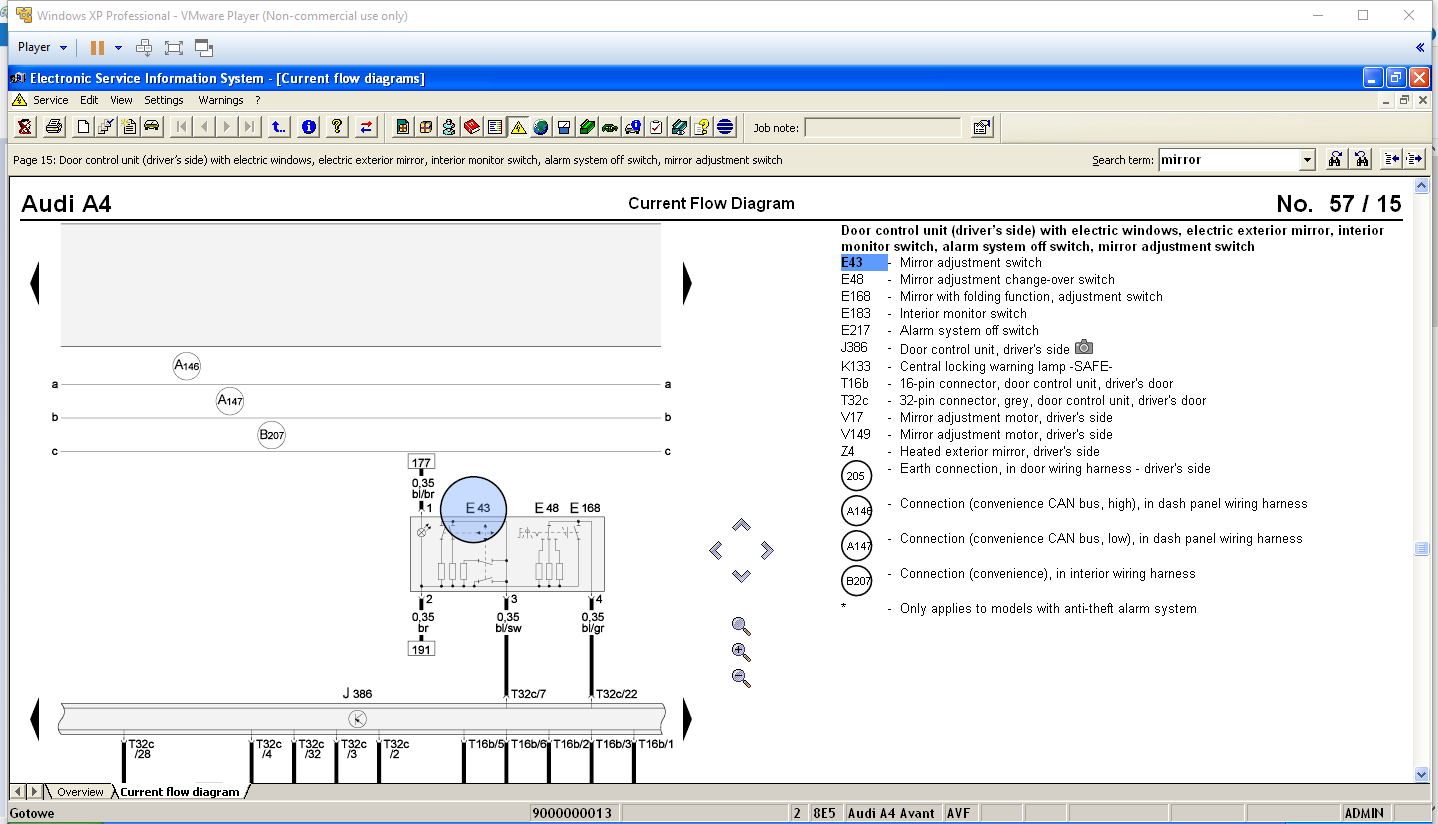Click the lined list document toolbar icon

(494, 127)
